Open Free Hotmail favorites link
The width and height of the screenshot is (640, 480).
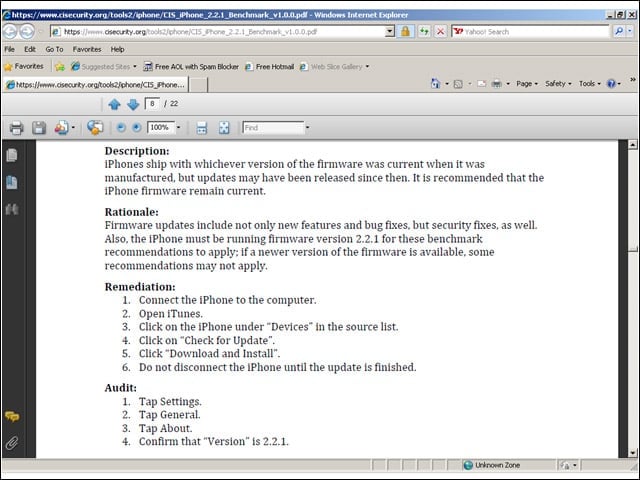269,67
